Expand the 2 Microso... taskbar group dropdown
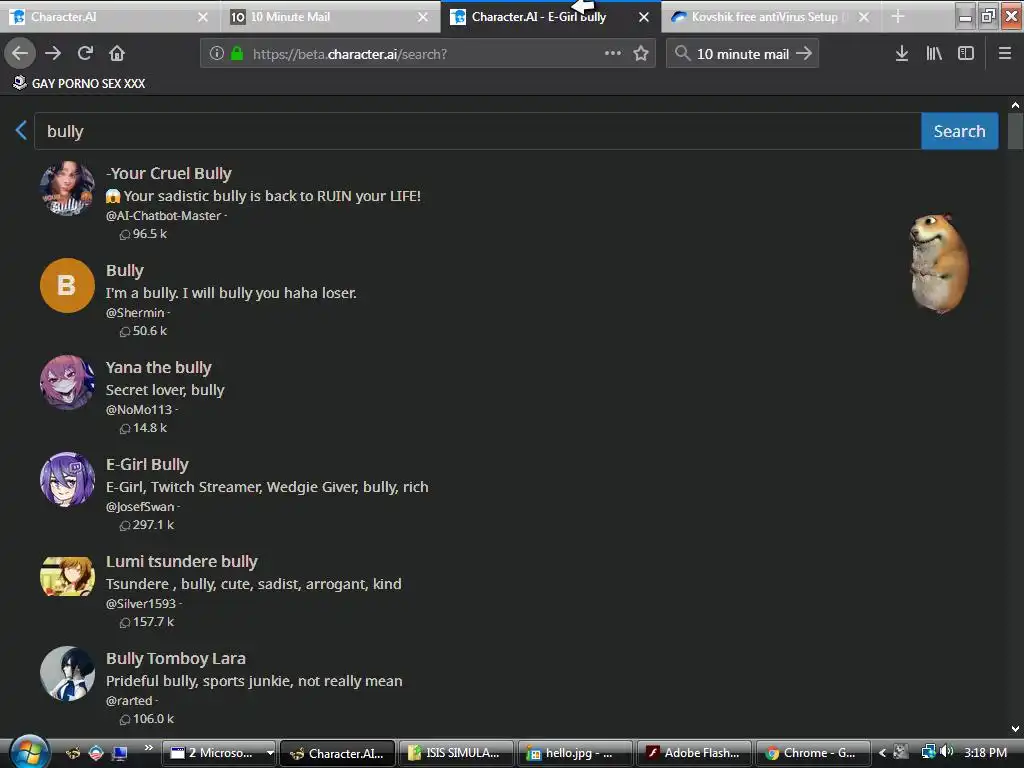The width and height of the screenshot is (1024, 768). coord(270,753)
